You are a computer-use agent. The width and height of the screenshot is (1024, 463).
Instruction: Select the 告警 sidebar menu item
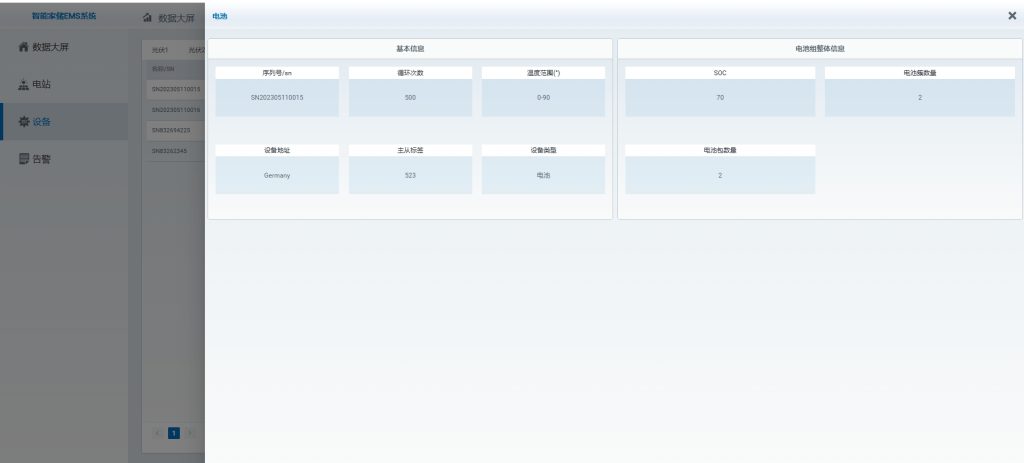[42, 159]
